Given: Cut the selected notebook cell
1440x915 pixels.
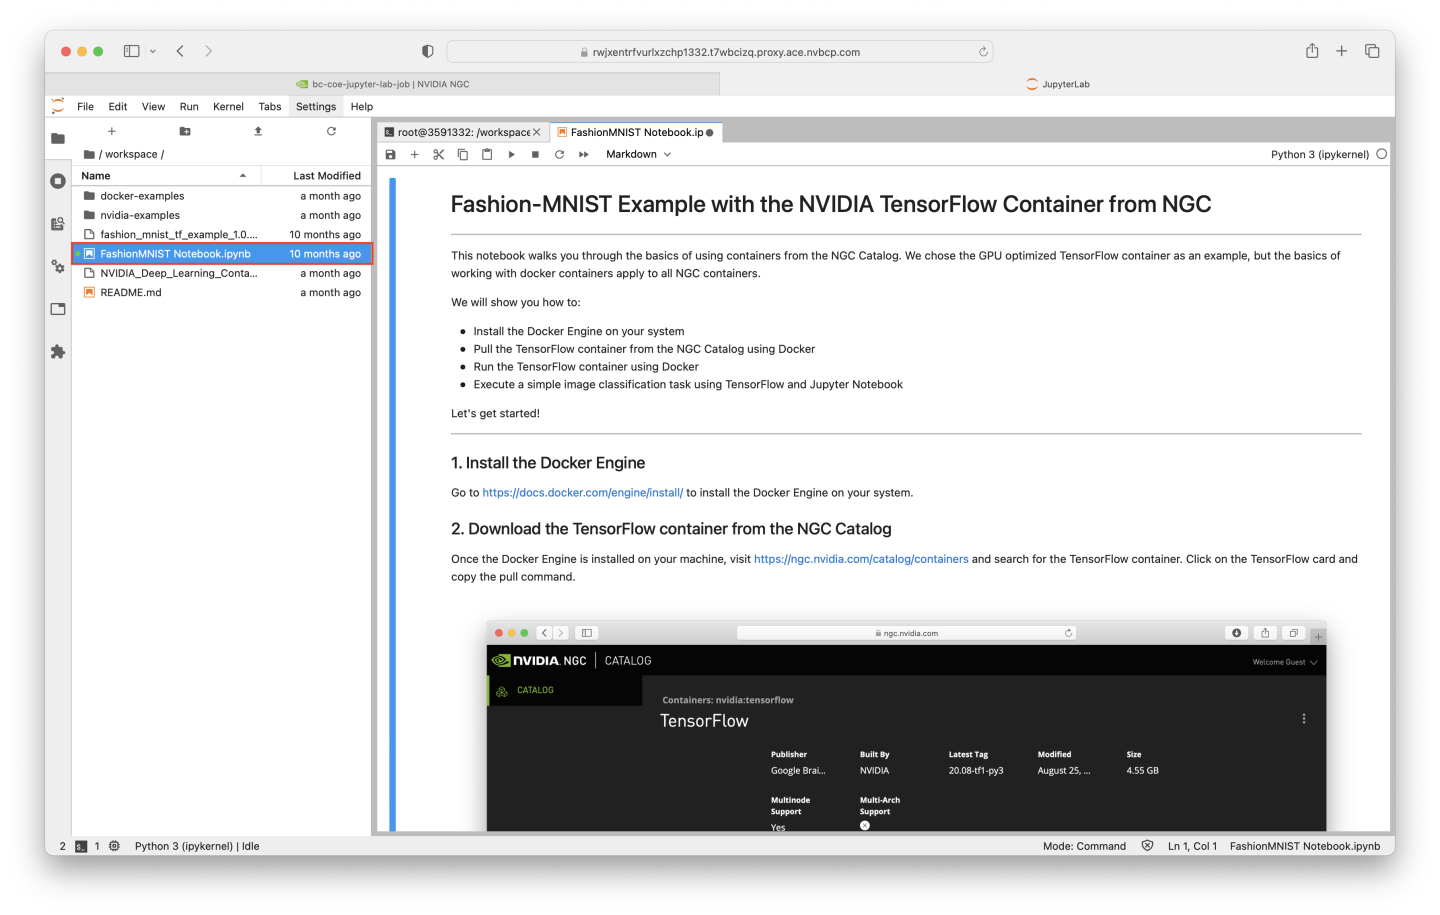Looking at the screenshot, I should pyautogui.click(x=438, y=154).
